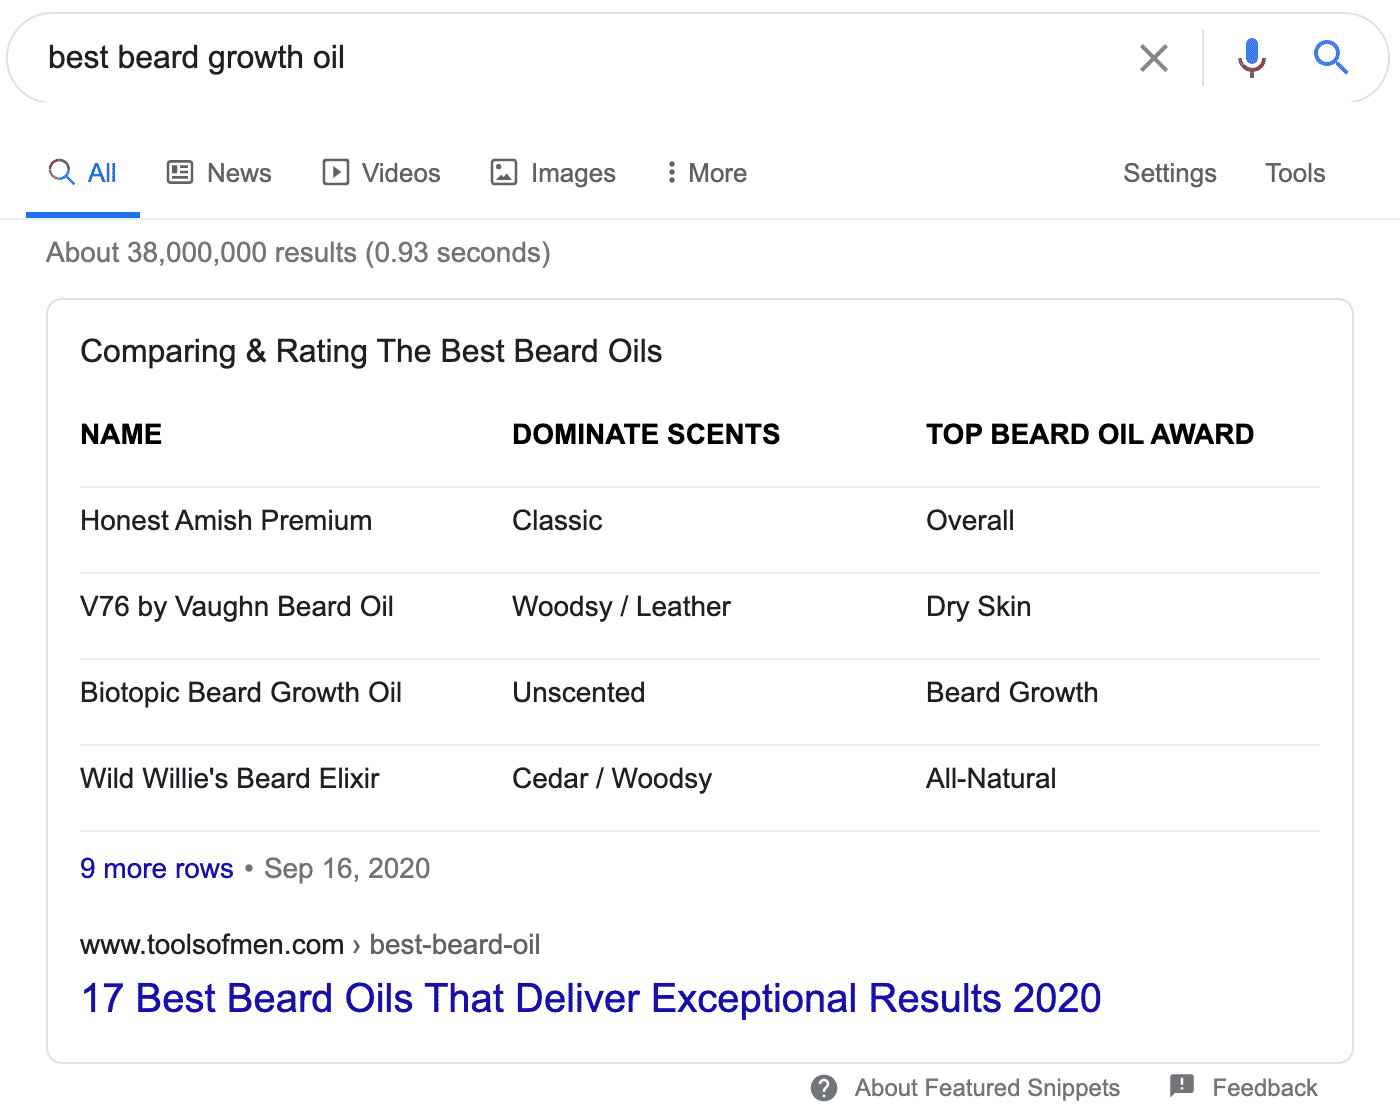
Task: Clear the search box with X icon
Action: click(x=1154, y=58)
